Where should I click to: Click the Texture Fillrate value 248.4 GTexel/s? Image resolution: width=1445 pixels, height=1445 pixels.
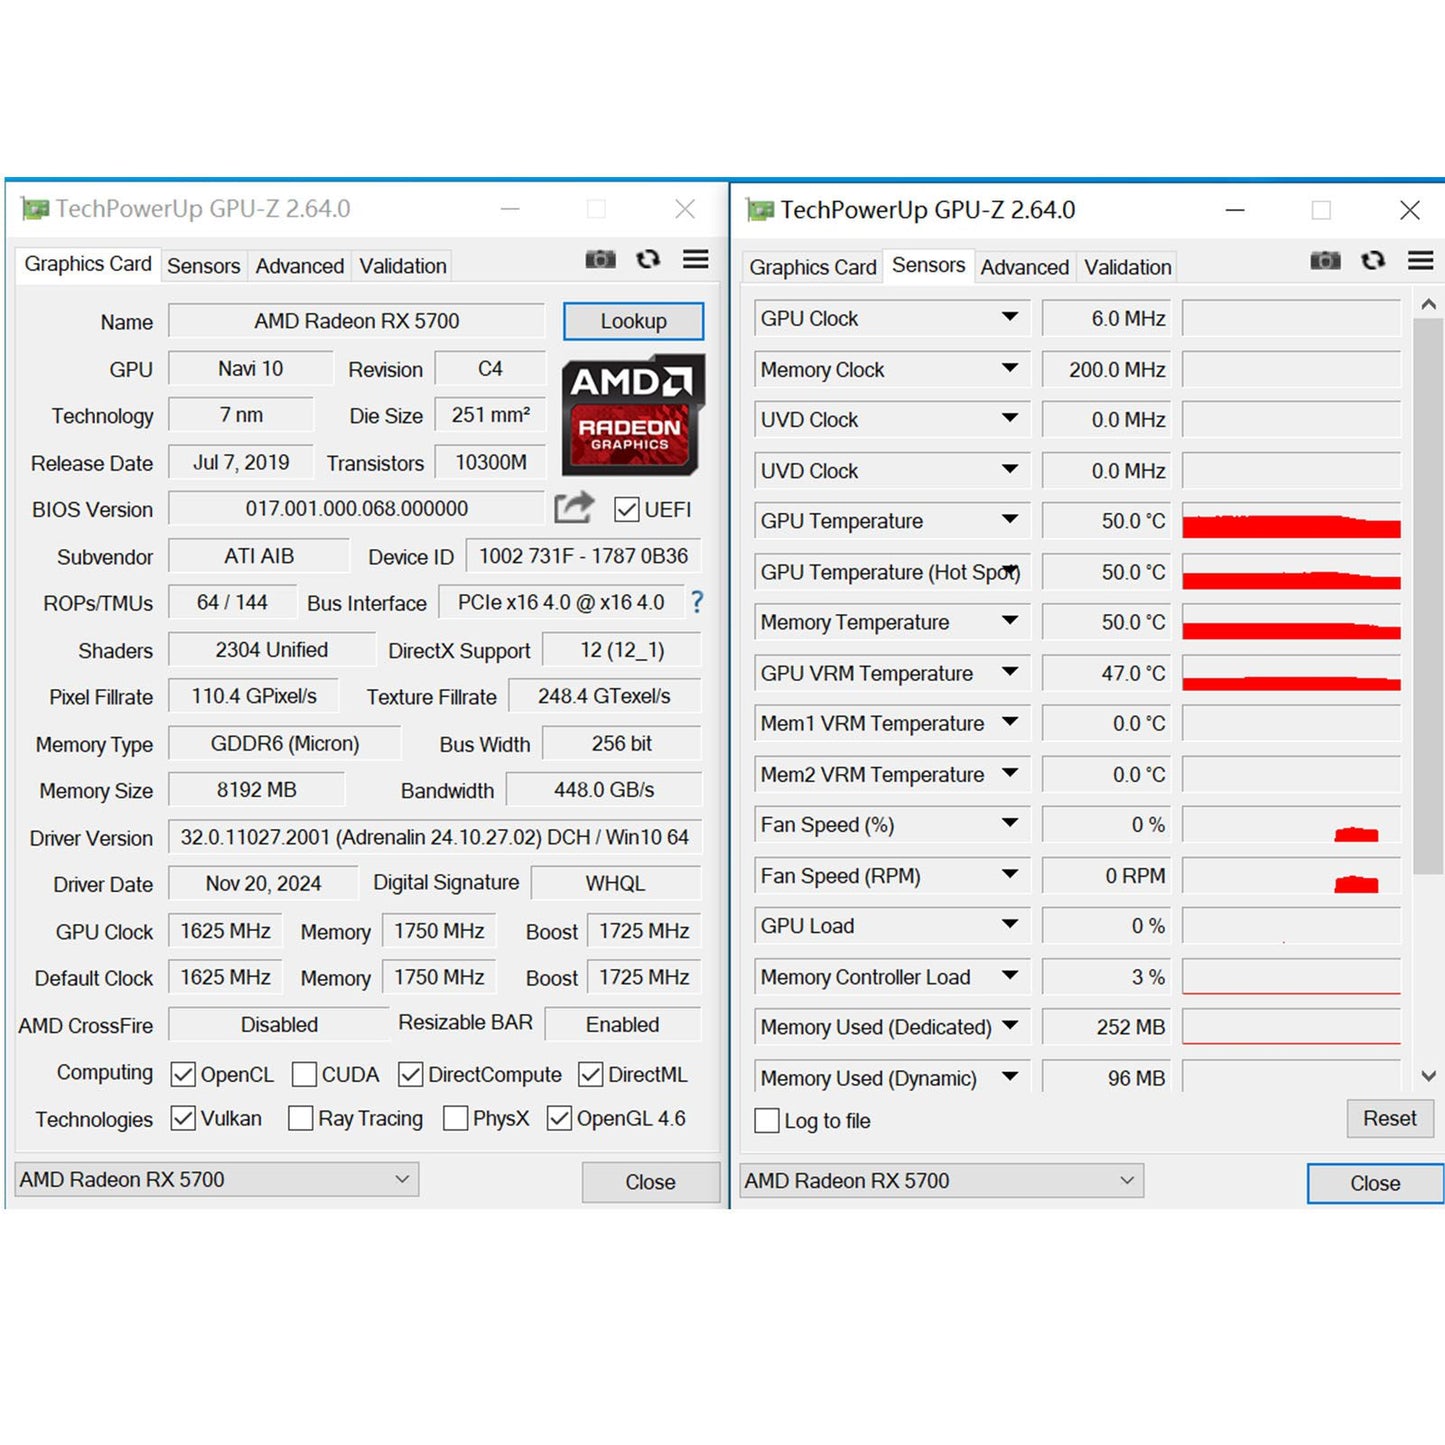coord(605,696)
